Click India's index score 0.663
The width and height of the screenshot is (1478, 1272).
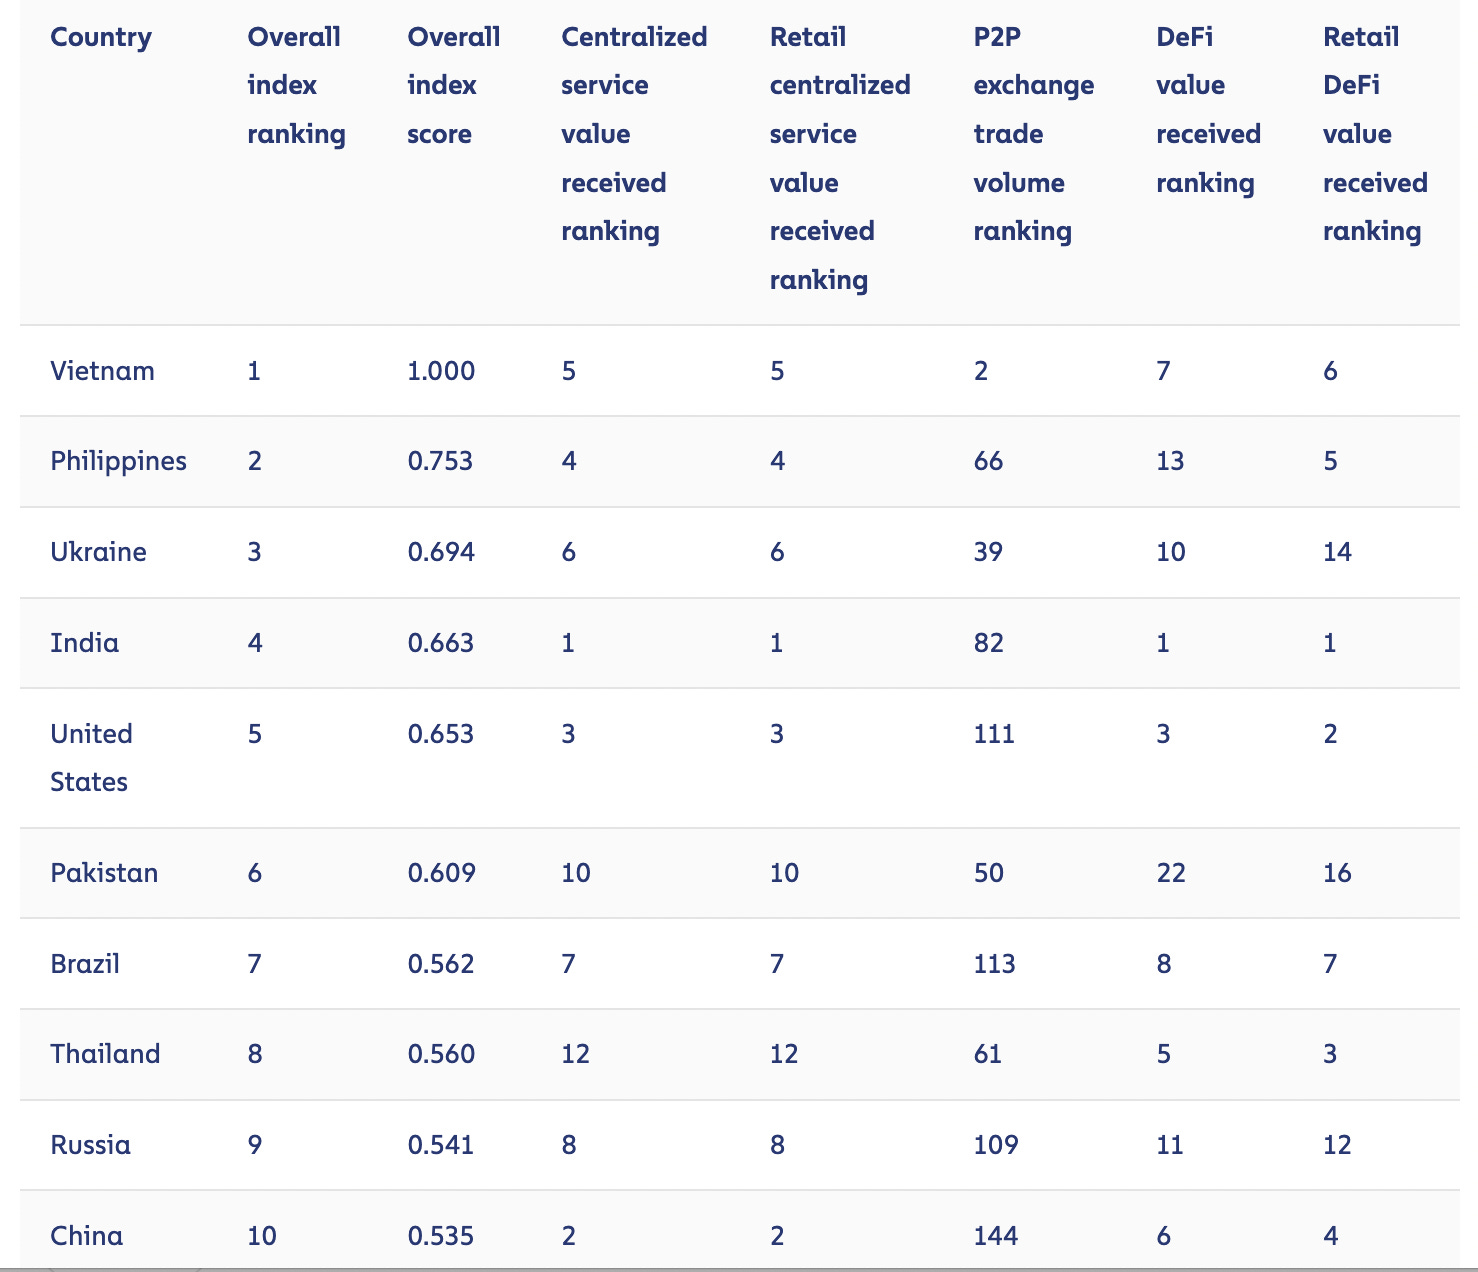pyautogui.click(x=441, y=642)
